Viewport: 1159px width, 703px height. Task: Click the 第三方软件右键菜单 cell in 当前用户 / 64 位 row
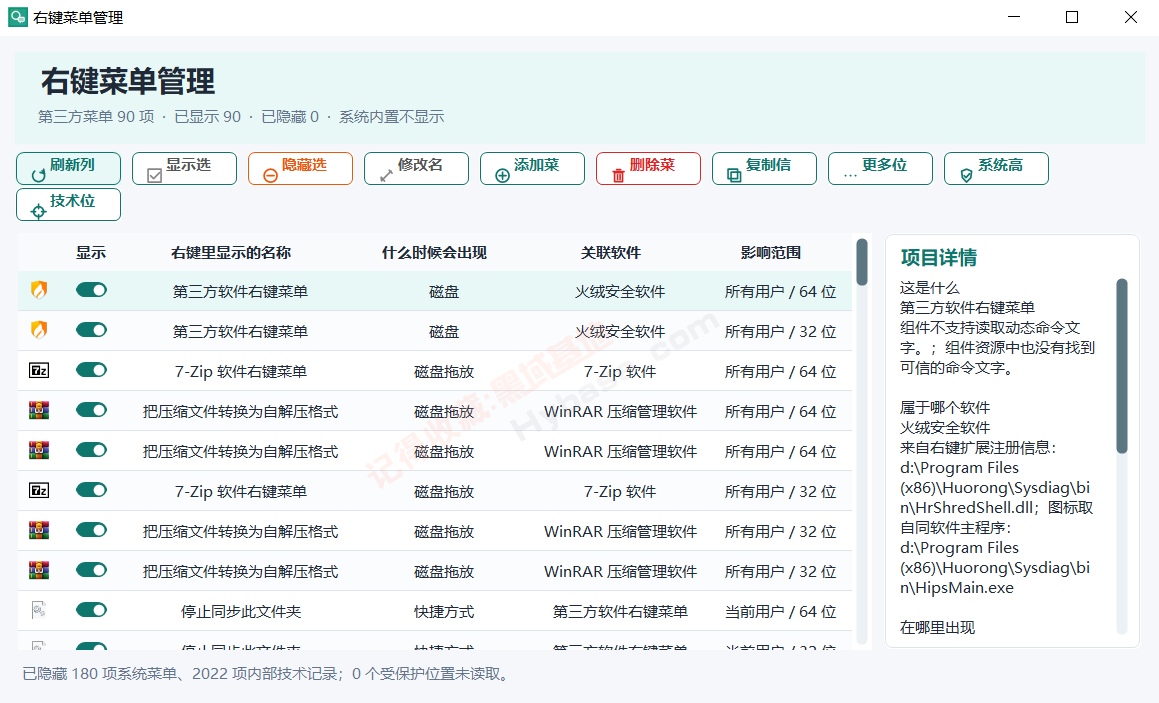620,611
